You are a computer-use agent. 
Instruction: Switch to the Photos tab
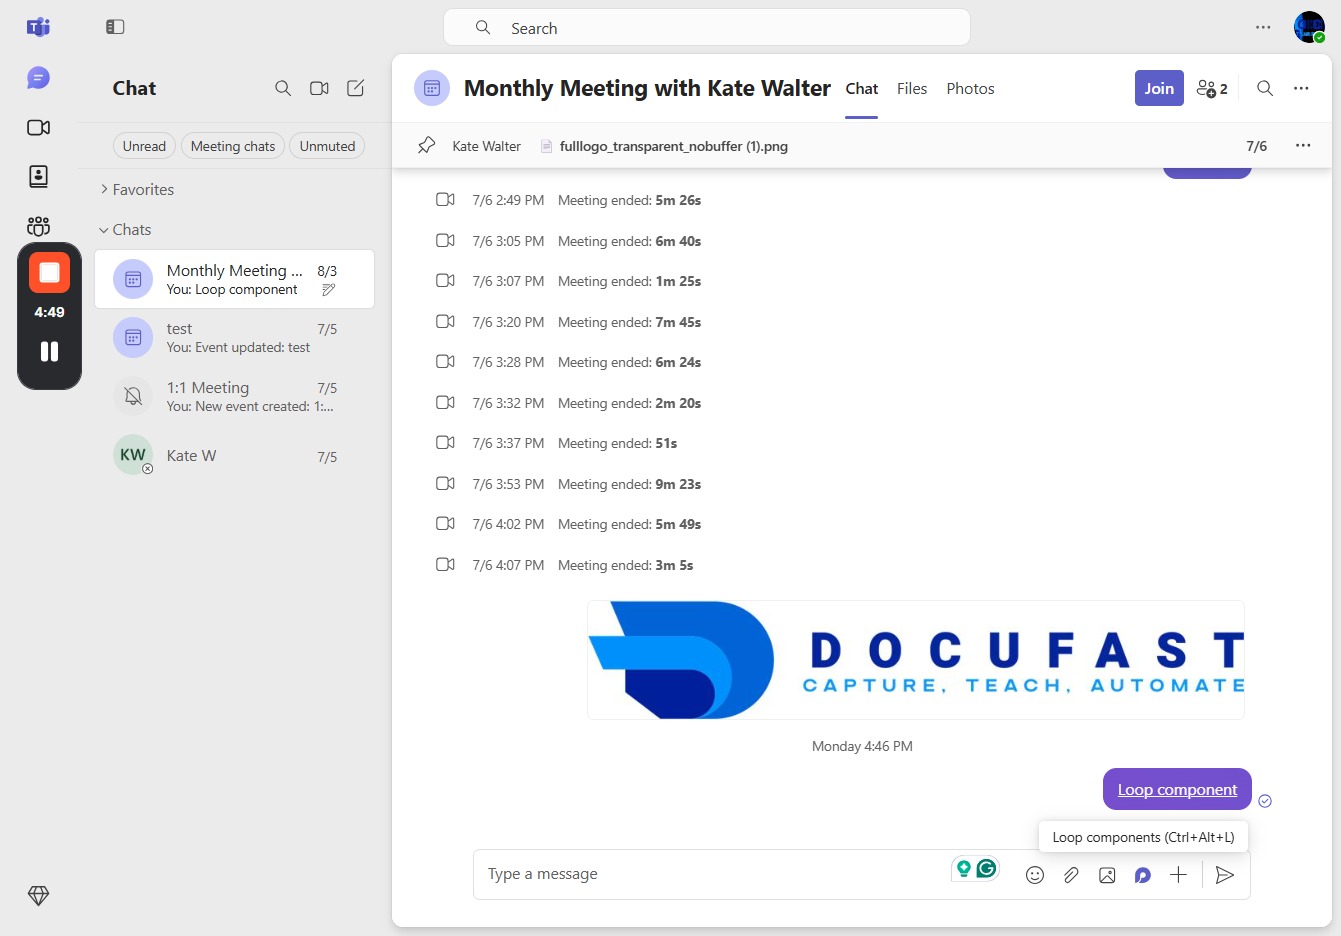[x=970, y=88]
